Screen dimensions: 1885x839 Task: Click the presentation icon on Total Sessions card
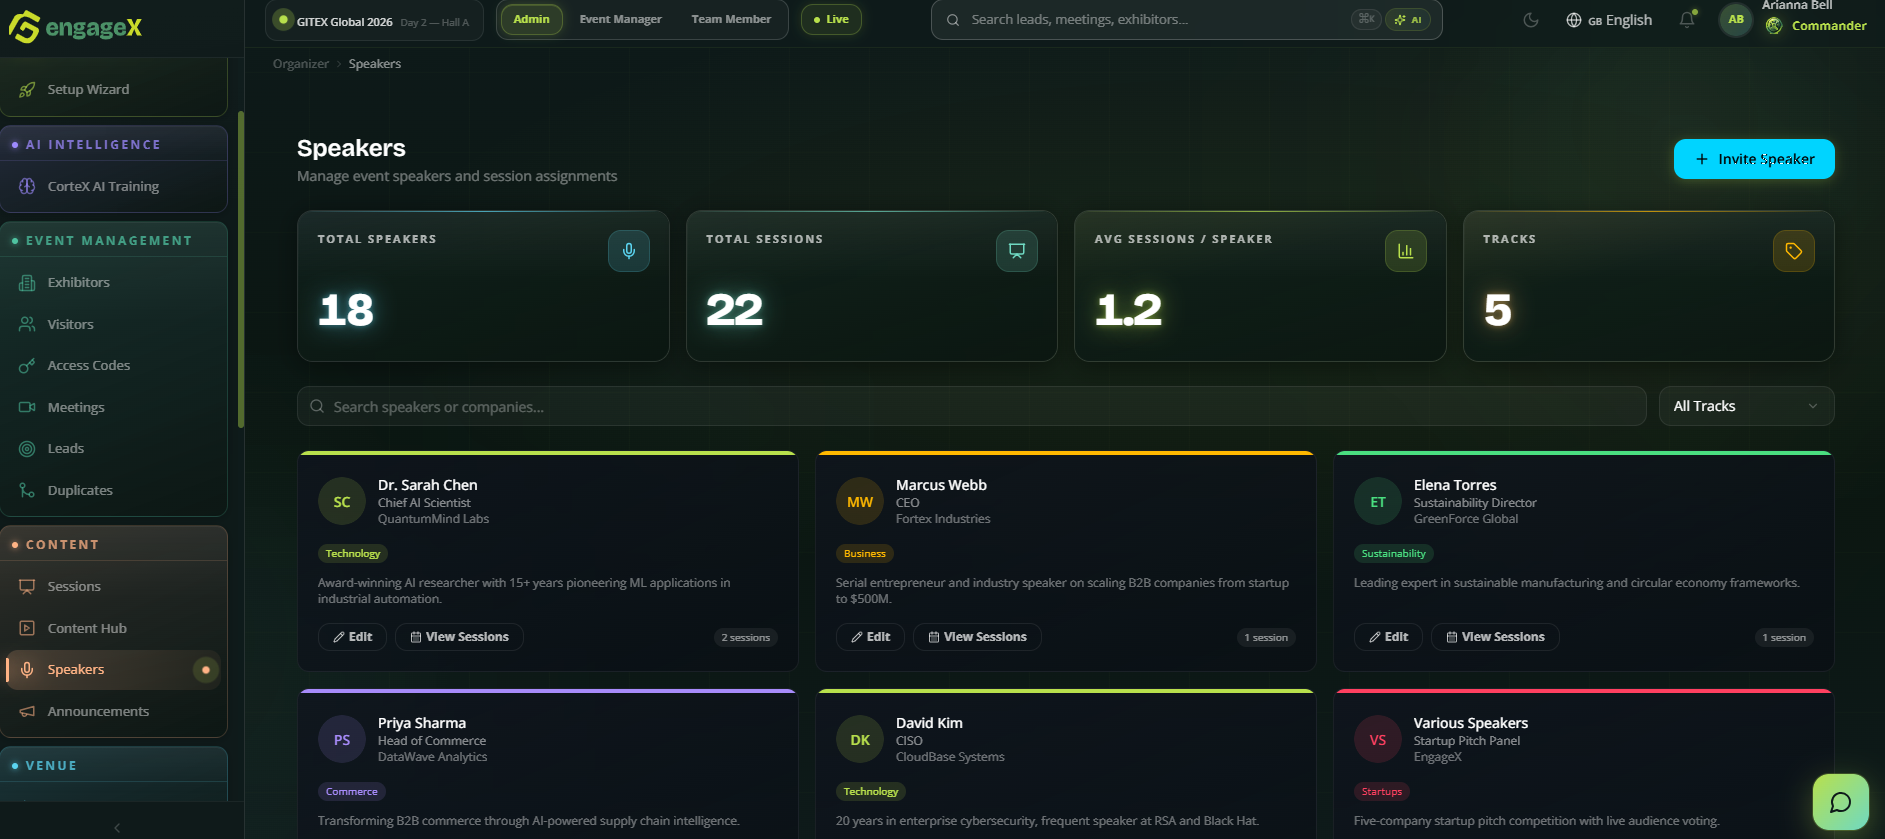tap(1017, 251)
